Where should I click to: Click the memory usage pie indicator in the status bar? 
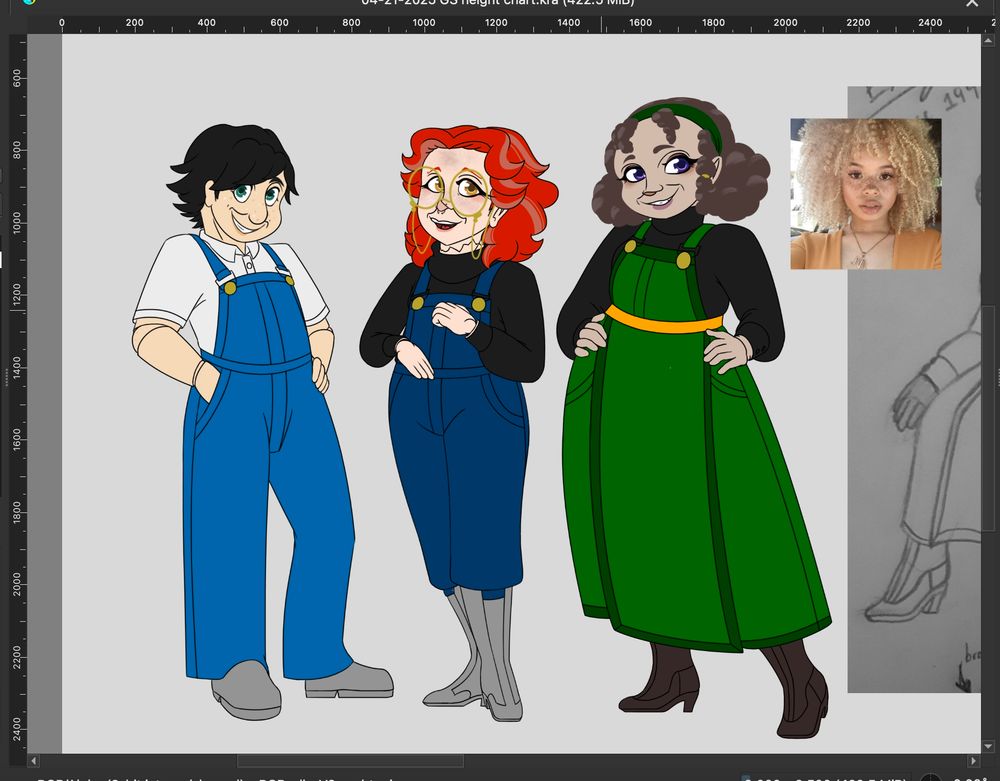pos(931,777)
